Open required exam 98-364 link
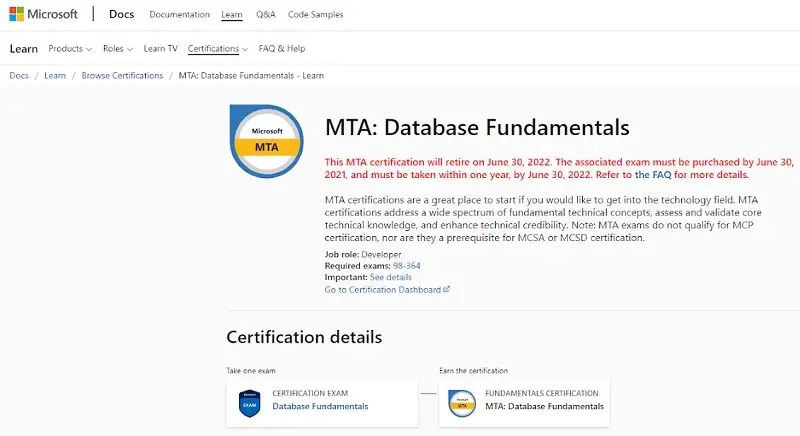Viewport: 800px width, 436px height. click(407, 266)
